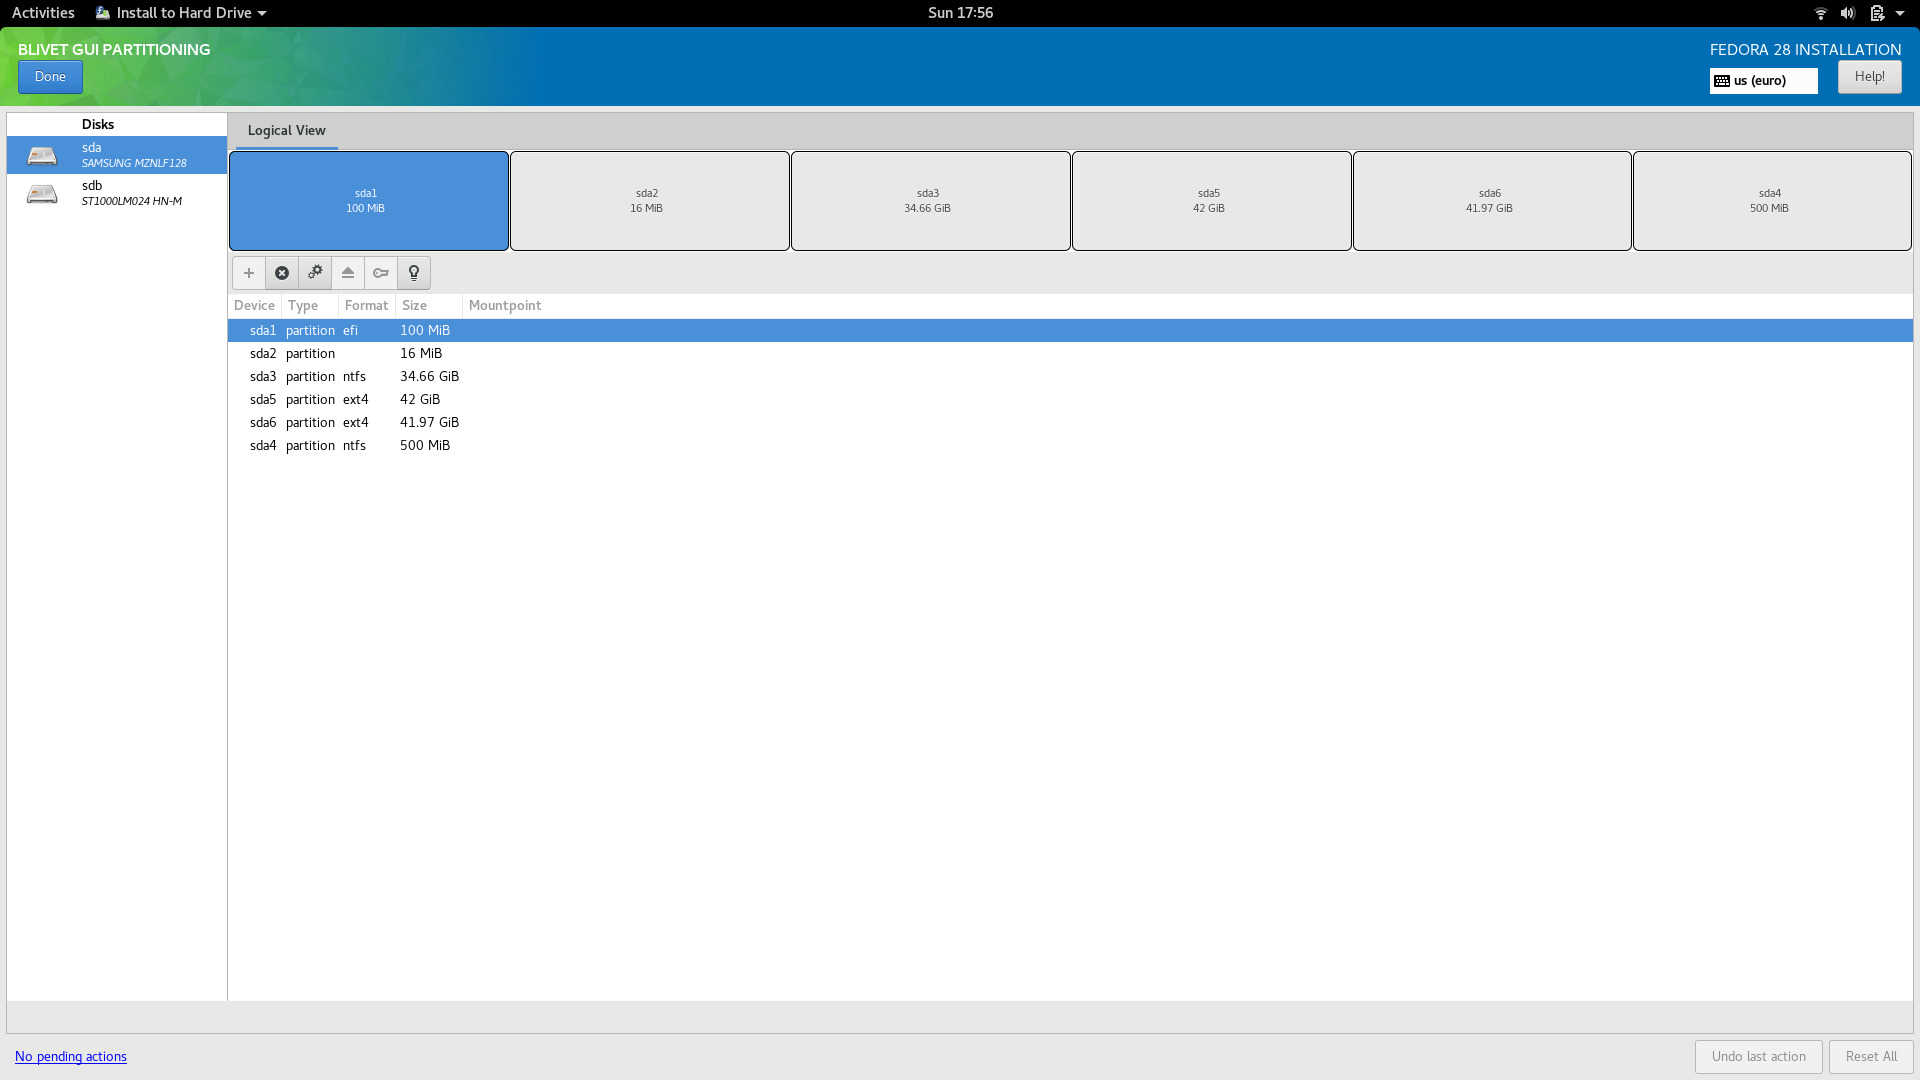Open the Activities overview

click(43, 13)
